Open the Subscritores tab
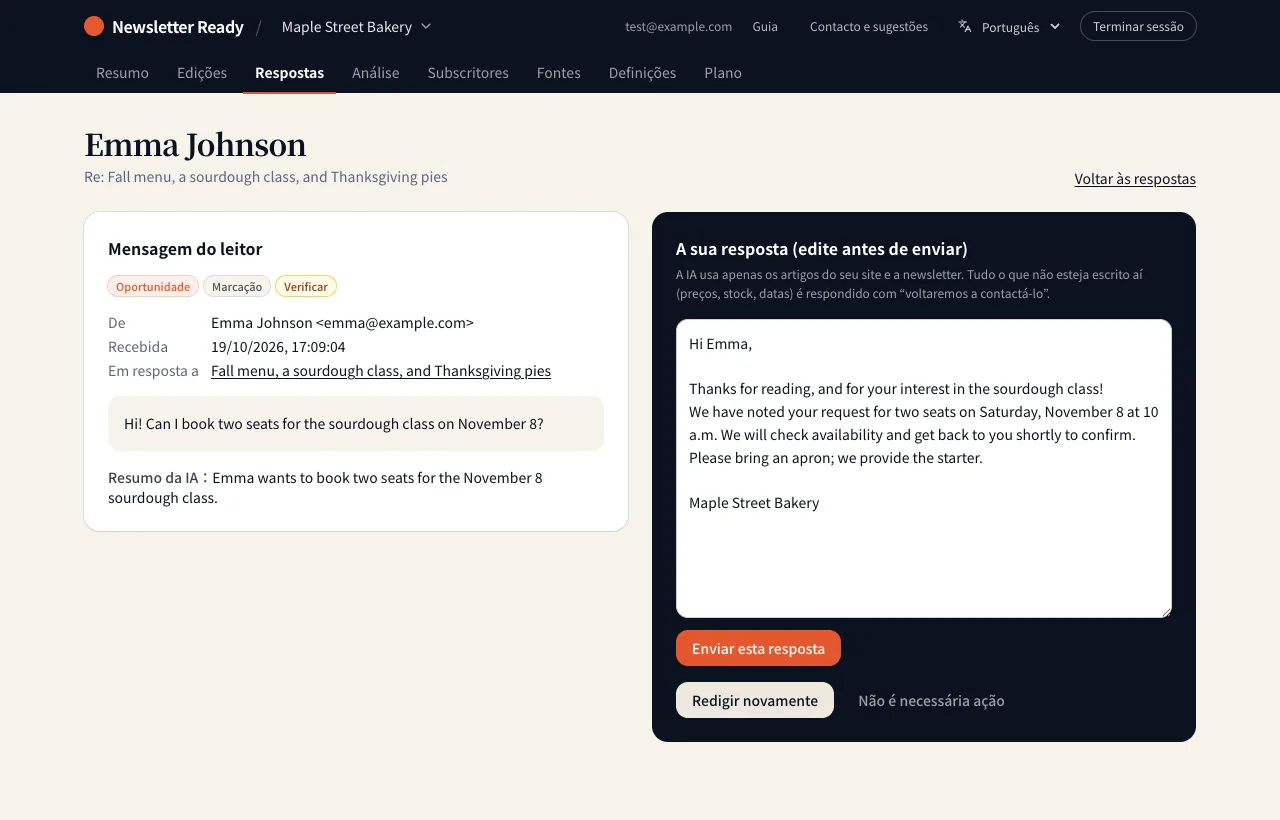 (x=468, y=72)
